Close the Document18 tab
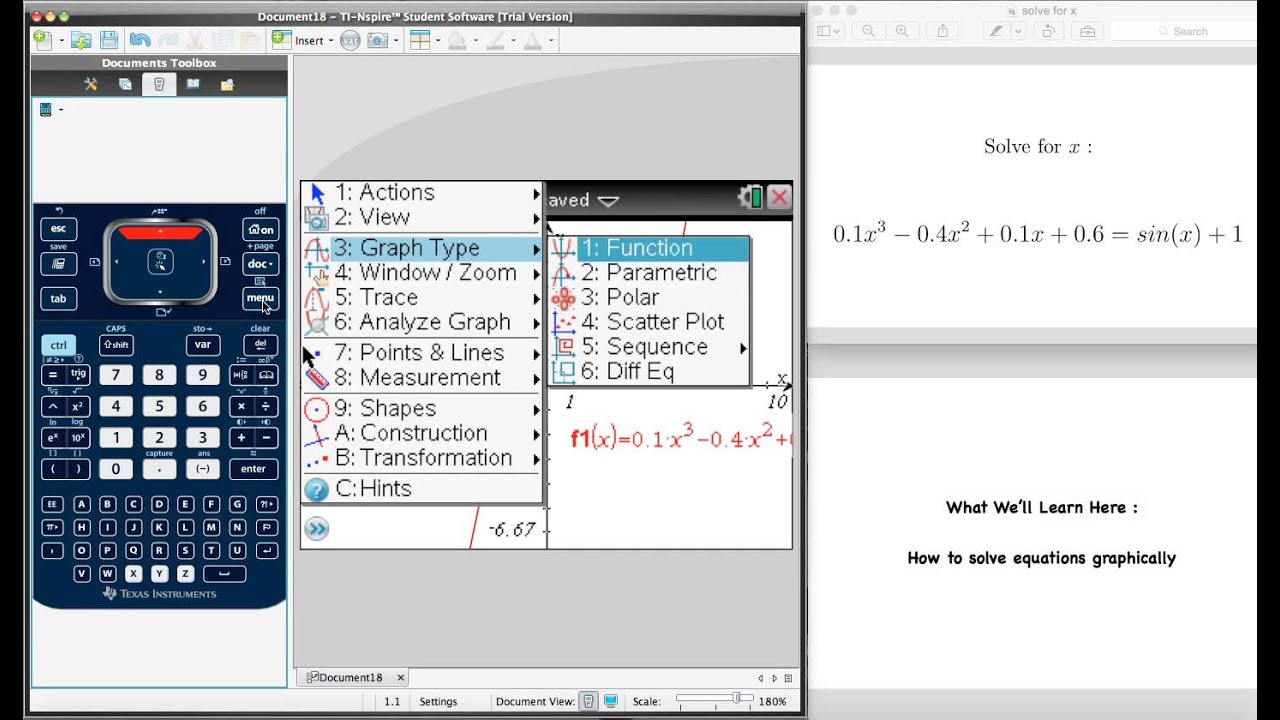 click(x=400, y=677)
